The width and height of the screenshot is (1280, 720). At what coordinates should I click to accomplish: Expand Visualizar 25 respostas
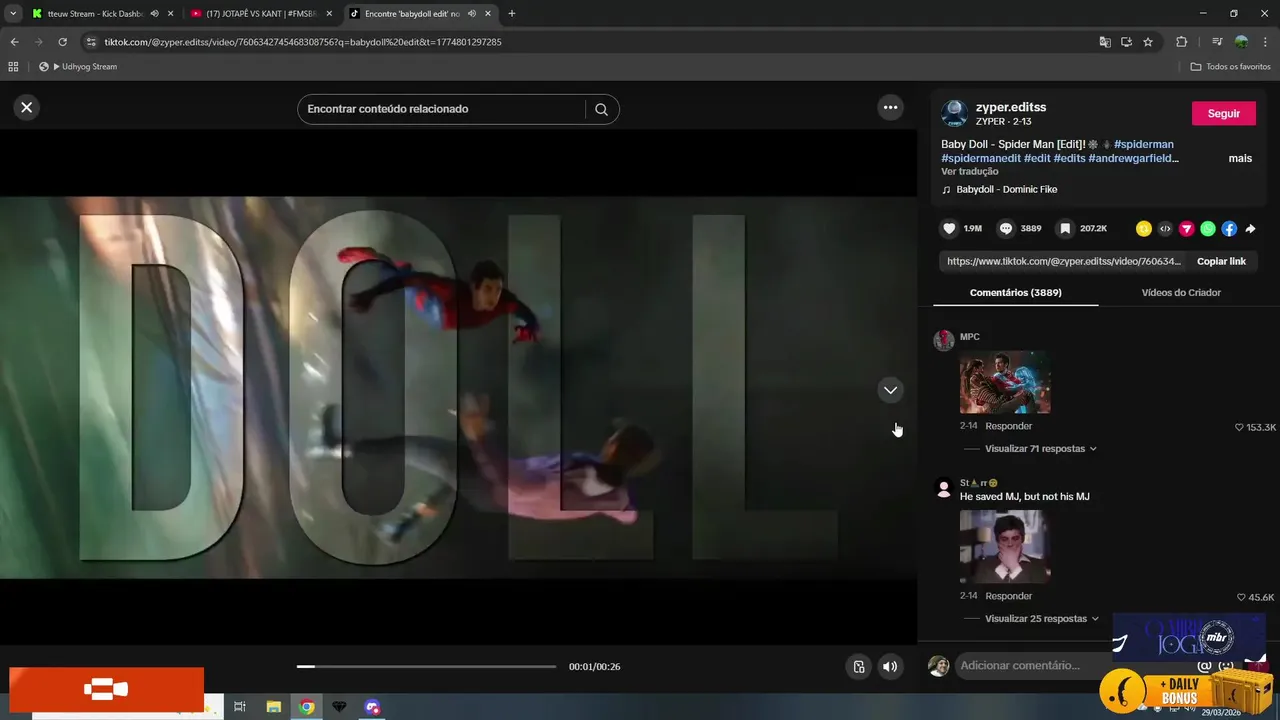click(1042, 619)
